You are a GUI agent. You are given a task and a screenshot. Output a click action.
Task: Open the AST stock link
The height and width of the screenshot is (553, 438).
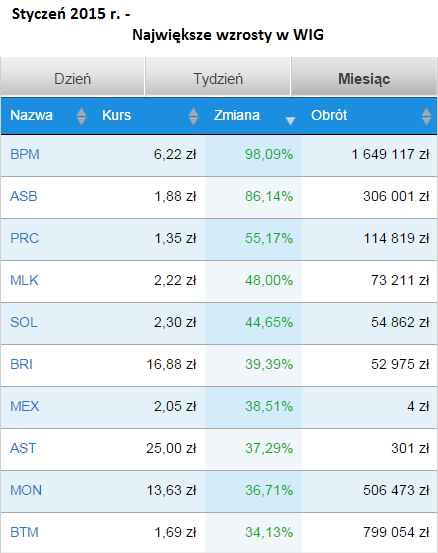(23, 448)
